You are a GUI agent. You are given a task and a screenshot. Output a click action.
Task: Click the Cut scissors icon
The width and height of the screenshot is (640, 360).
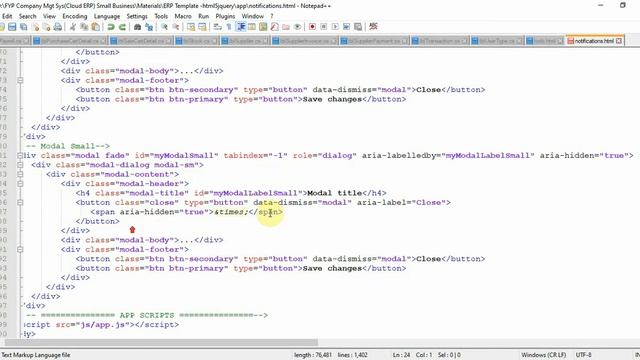[73, 27]
